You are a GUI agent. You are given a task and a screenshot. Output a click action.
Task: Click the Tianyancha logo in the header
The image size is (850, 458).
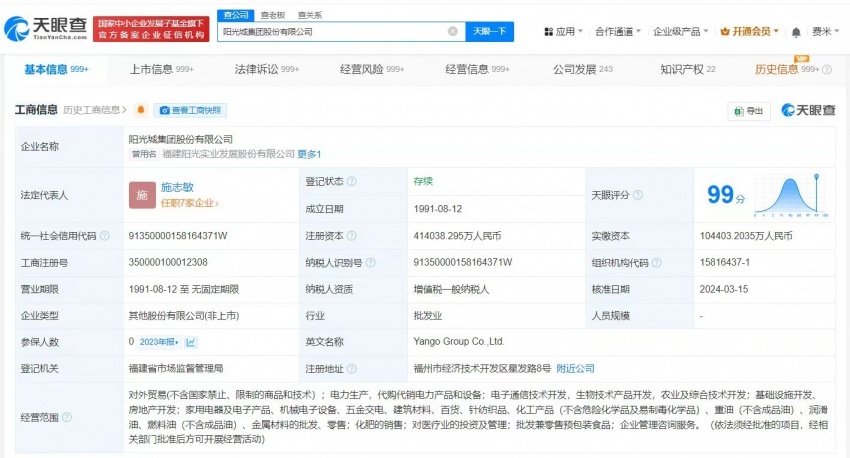(x=45, y=28)
